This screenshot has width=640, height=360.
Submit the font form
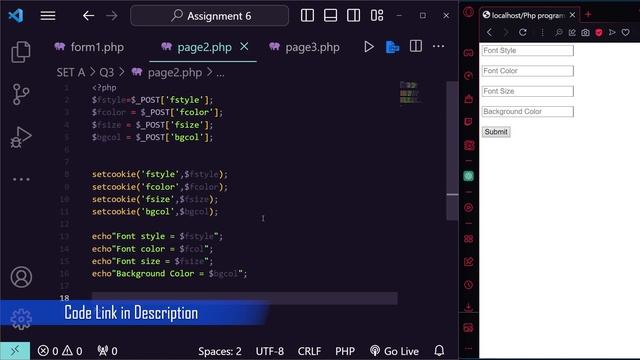coord(496,132)
